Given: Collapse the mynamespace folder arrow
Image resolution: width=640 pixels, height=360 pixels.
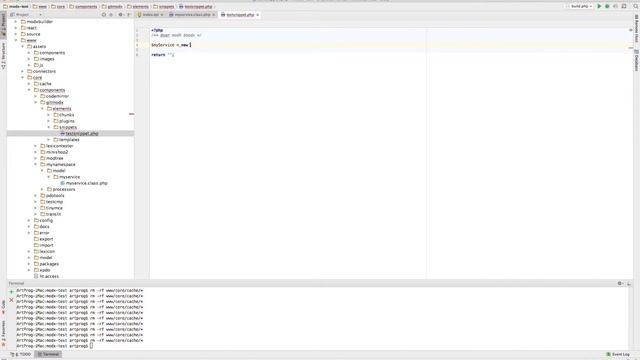Looking at the screenshot, I should point(36,164).
